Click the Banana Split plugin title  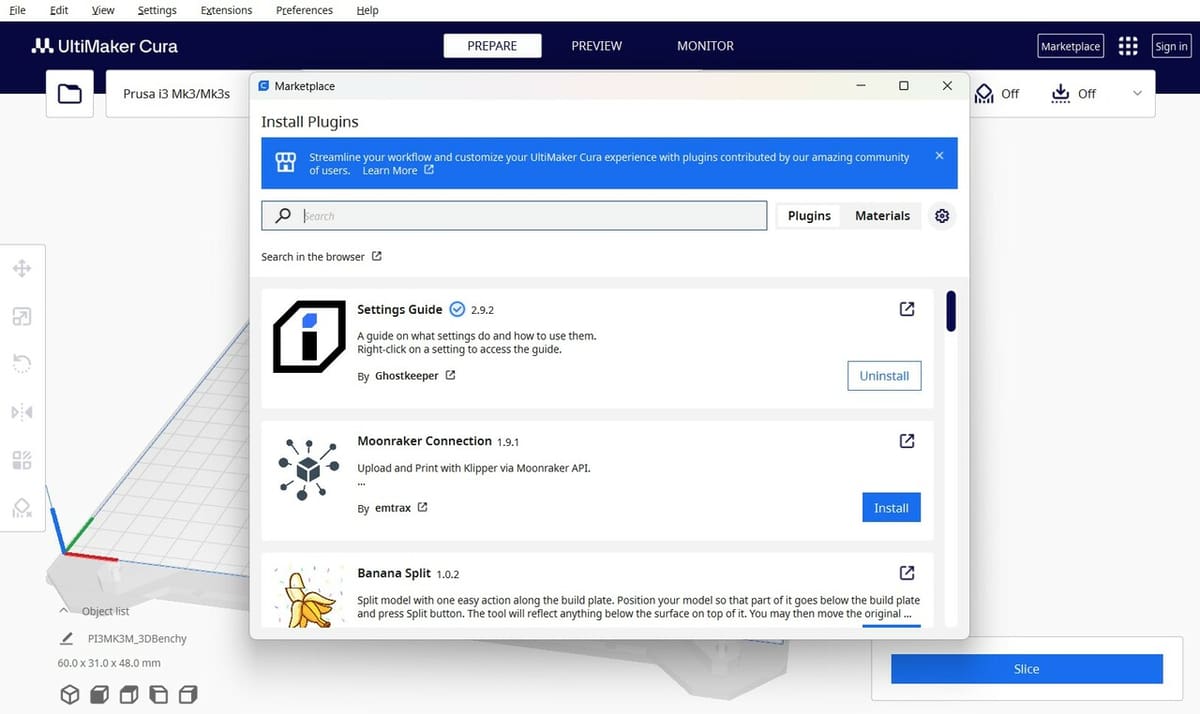(x=394, y=573)
